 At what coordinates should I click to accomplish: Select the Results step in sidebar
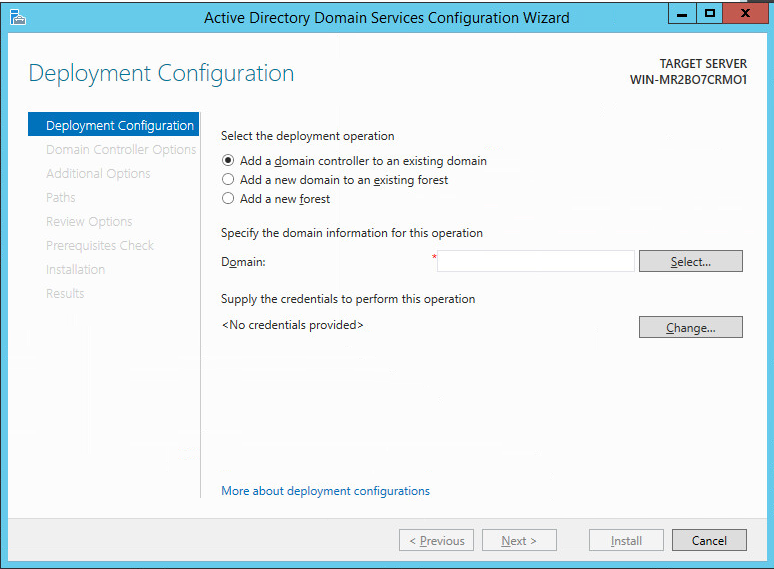click(65, 294)
